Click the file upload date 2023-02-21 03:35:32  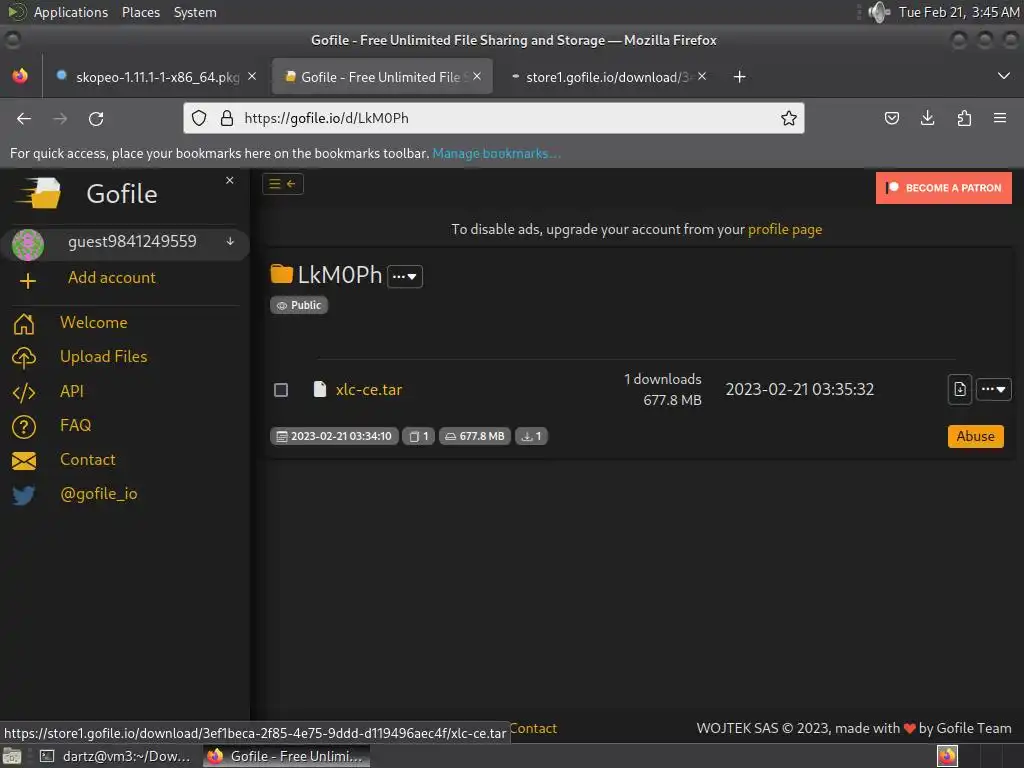(799, 389)
